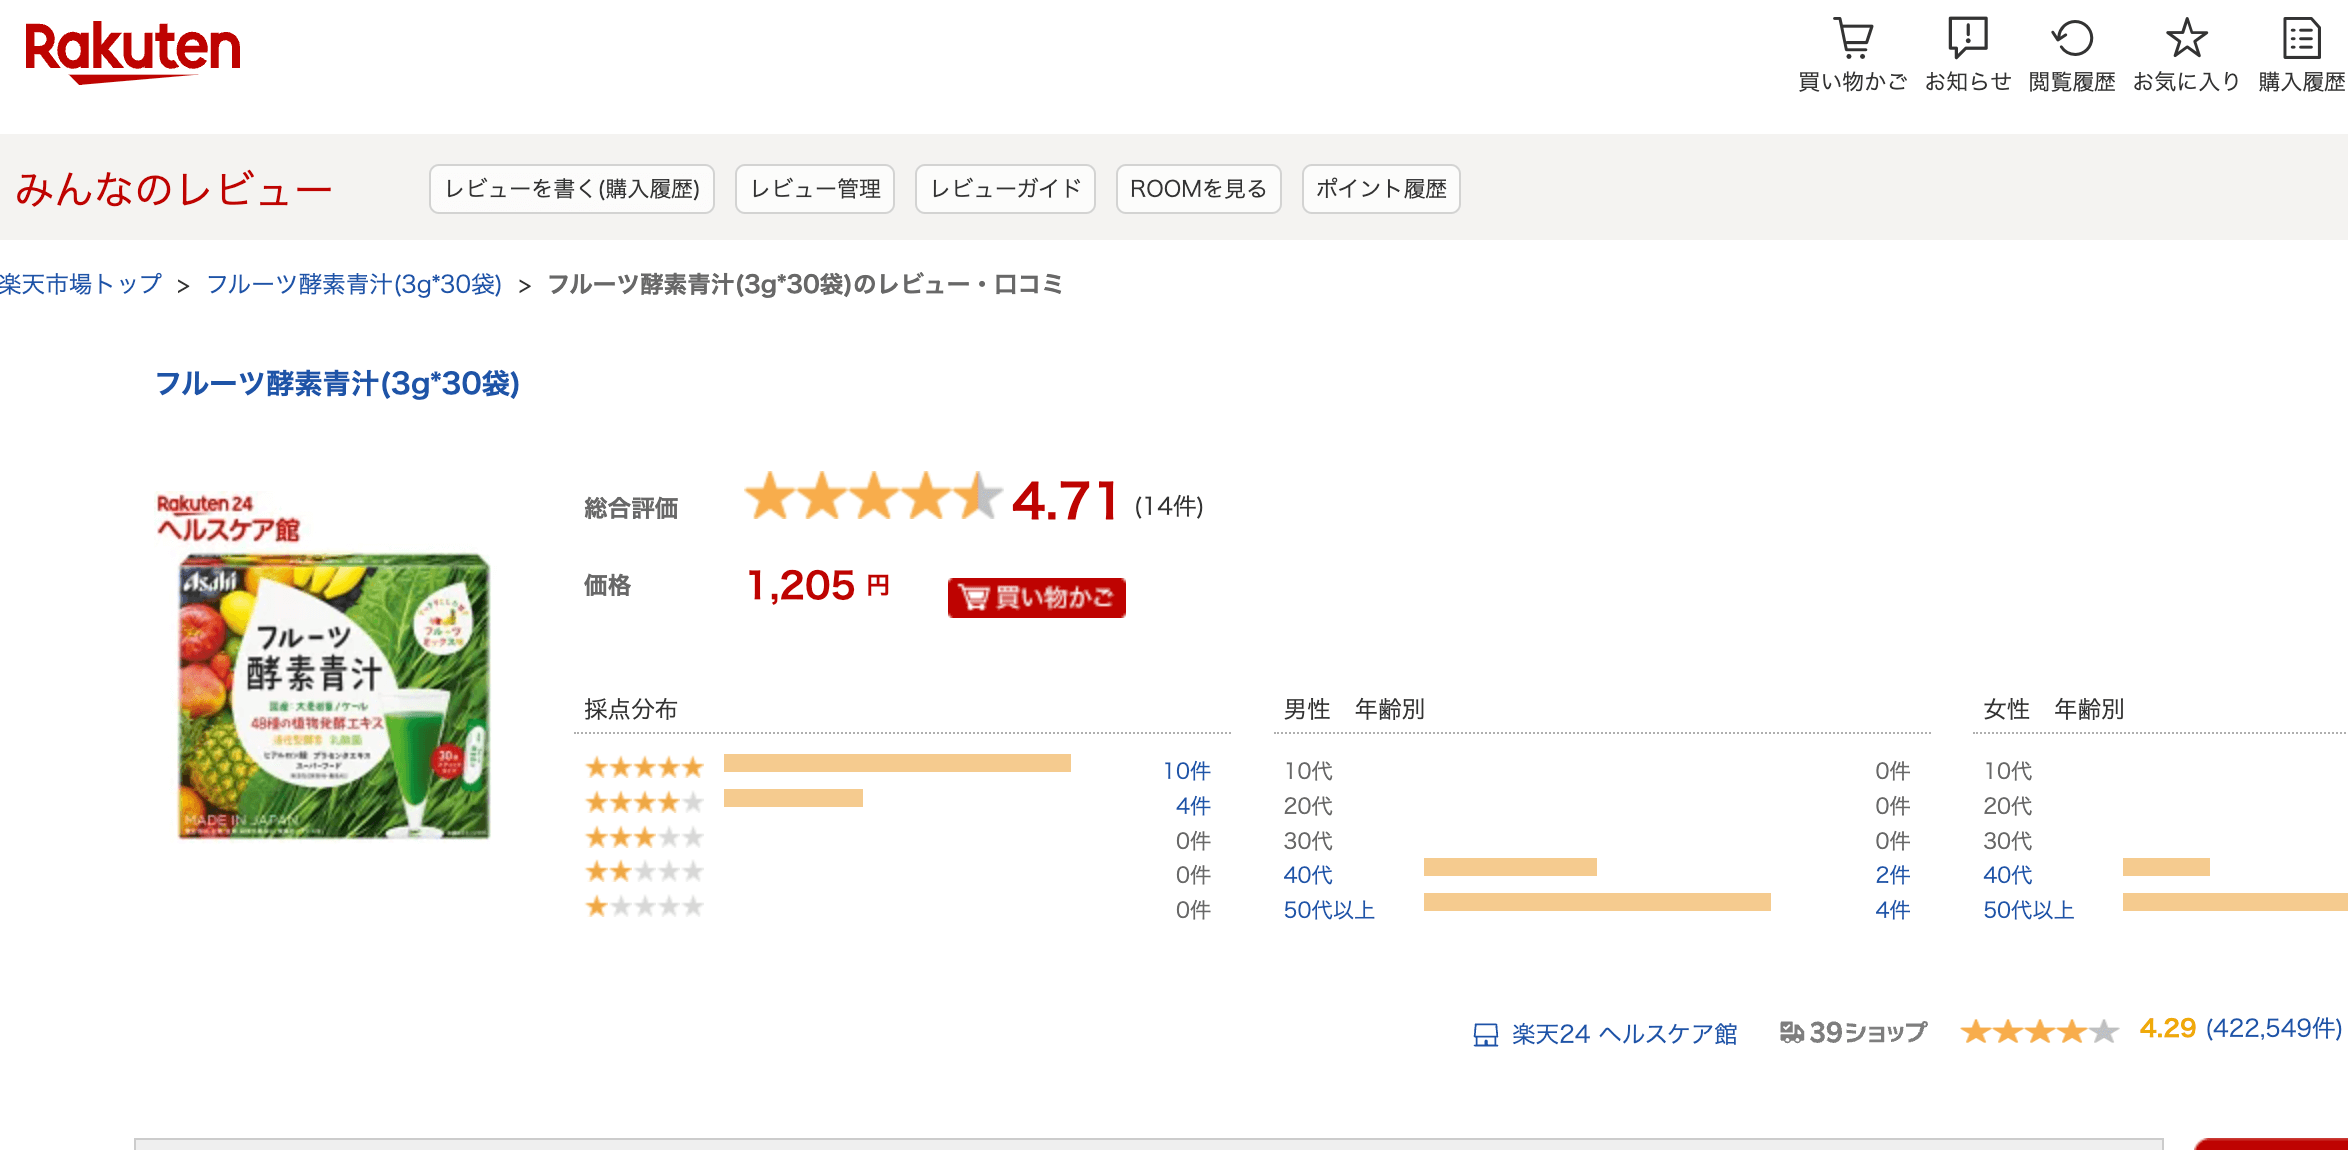The height and width of the screenshot is (1150, 2348).
Task: Click the one-star rating row
Action: 898,908
